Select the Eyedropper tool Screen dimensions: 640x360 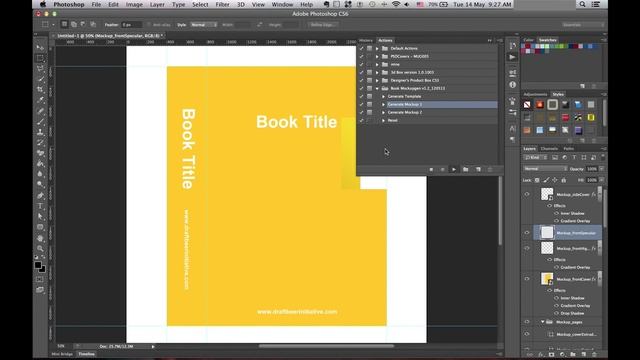point(40,100)
